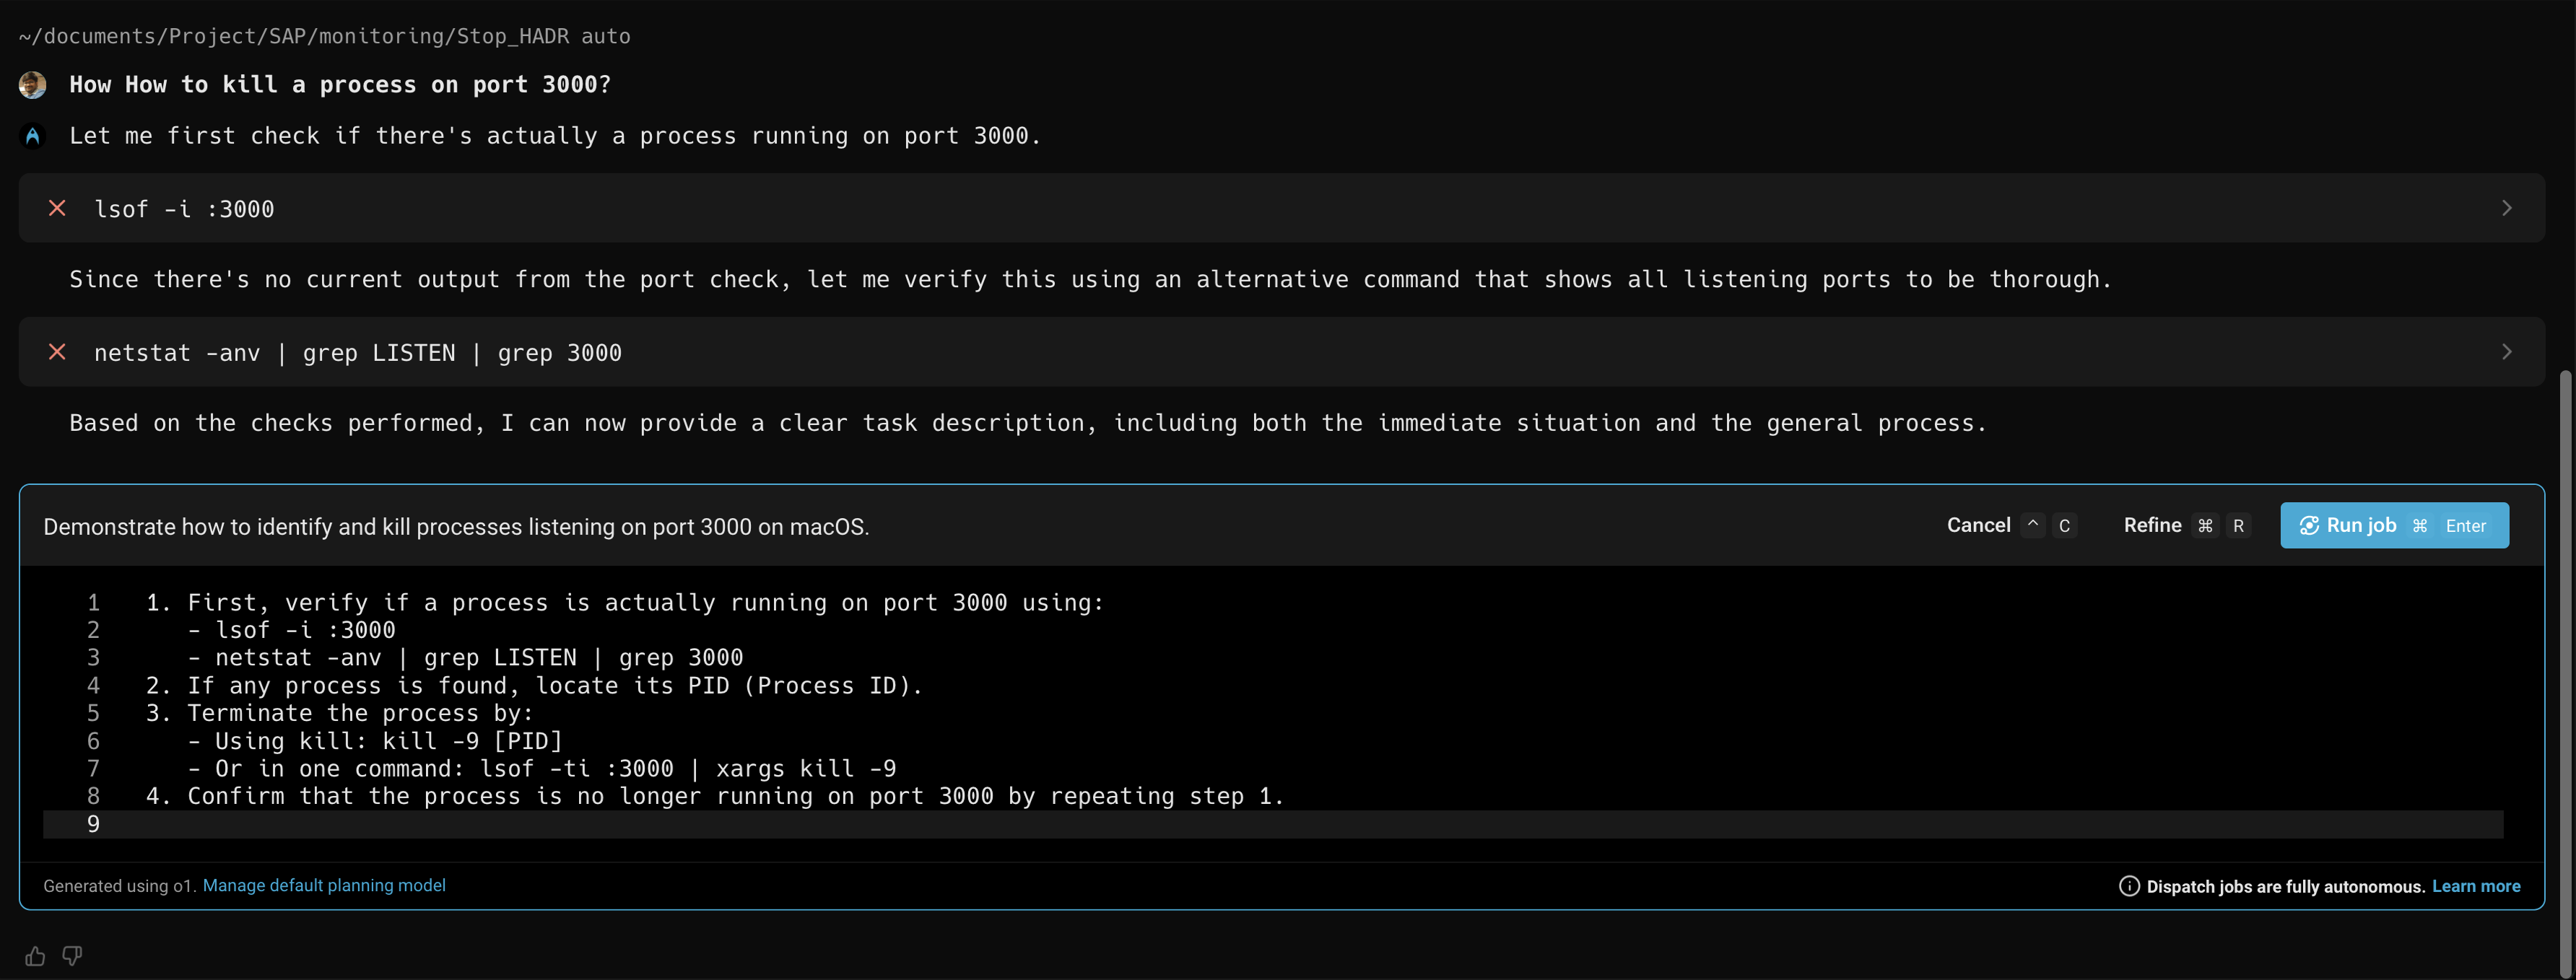2576x980 pixels.
Task: Follow the Learn more link
Action: [2477, 886]
